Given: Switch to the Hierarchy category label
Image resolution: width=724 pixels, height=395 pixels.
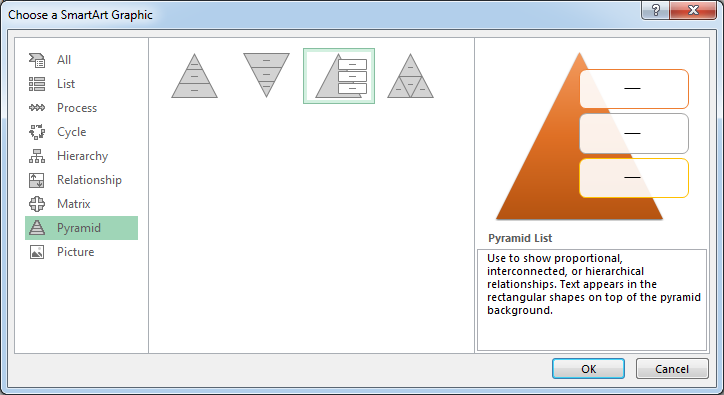Looking at the screenshot, I should point(83,156).
